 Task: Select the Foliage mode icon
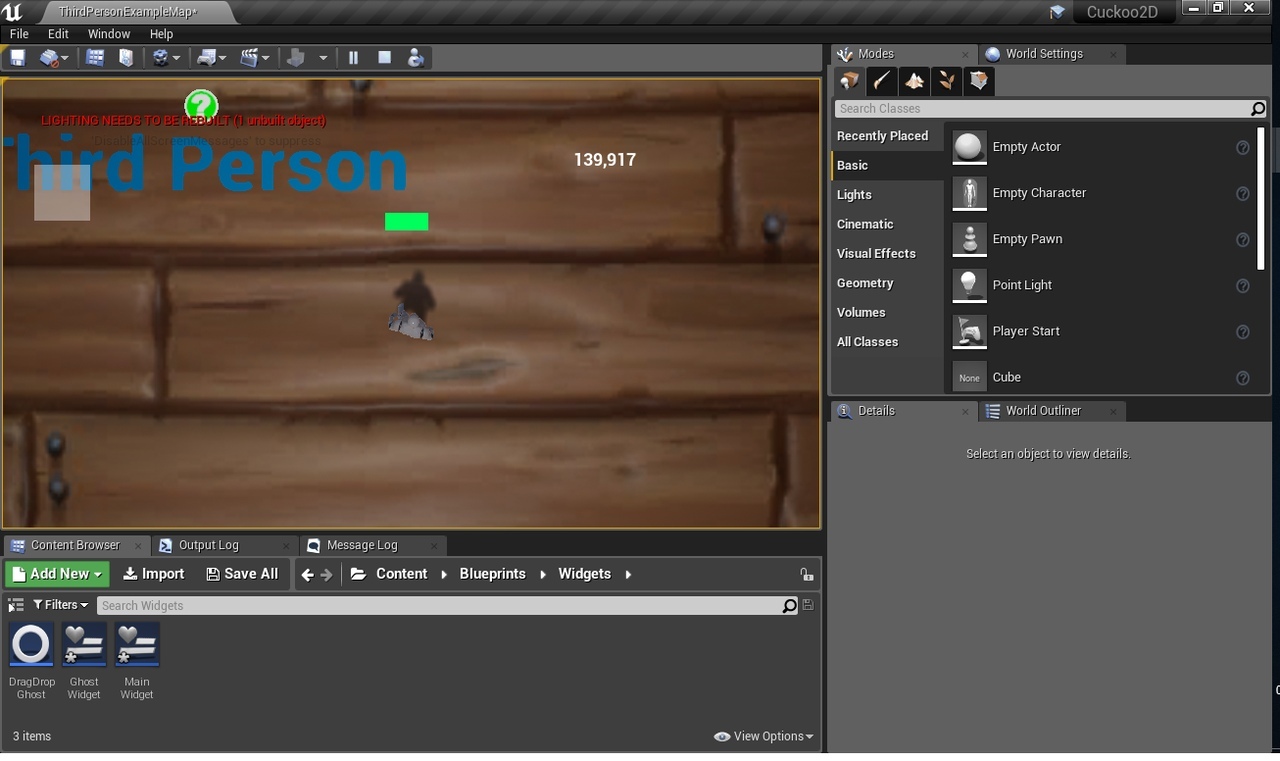tap(946, 81)
